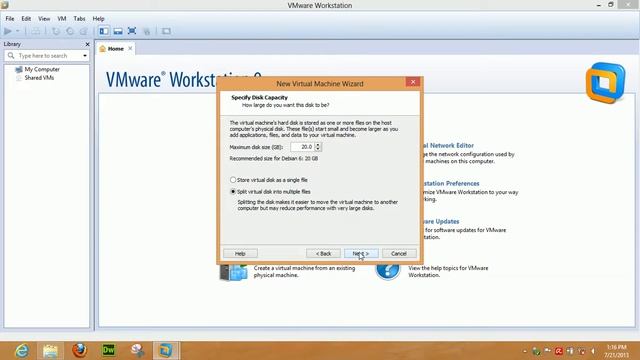Viewport: 640px width, 360px height.
Task: Click the revert snapshot toolbar icon
Action: [70, 31]
